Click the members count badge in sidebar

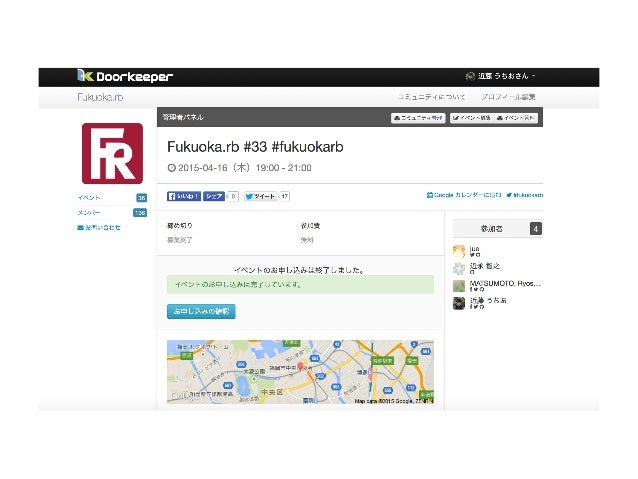[x=140, y=213]
